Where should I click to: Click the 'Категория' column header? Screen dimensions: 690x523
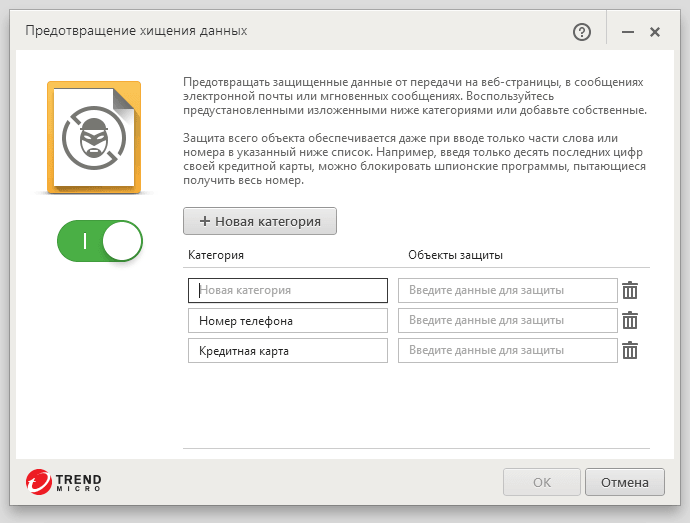[216, 255]
